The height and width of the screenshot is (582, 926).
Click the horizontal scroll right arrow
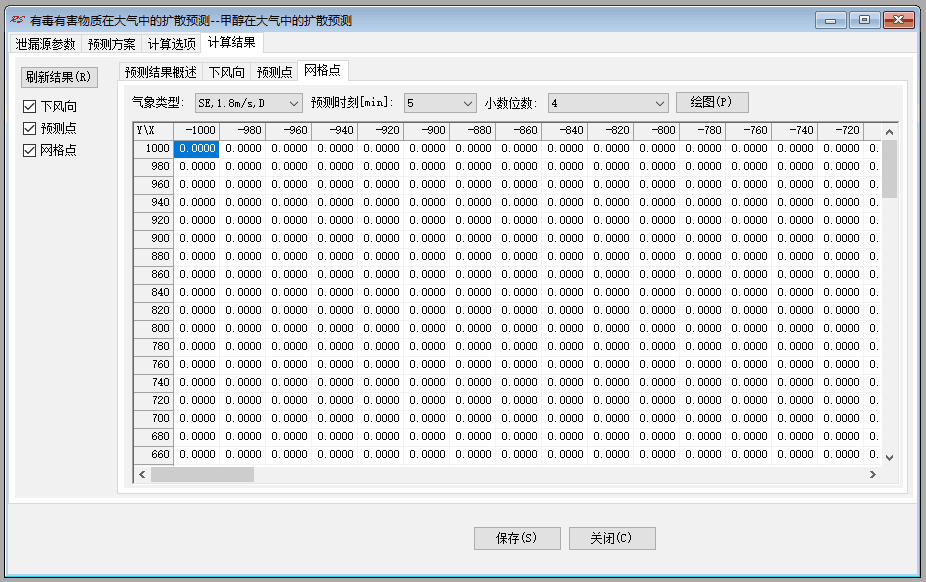[872, 475]
